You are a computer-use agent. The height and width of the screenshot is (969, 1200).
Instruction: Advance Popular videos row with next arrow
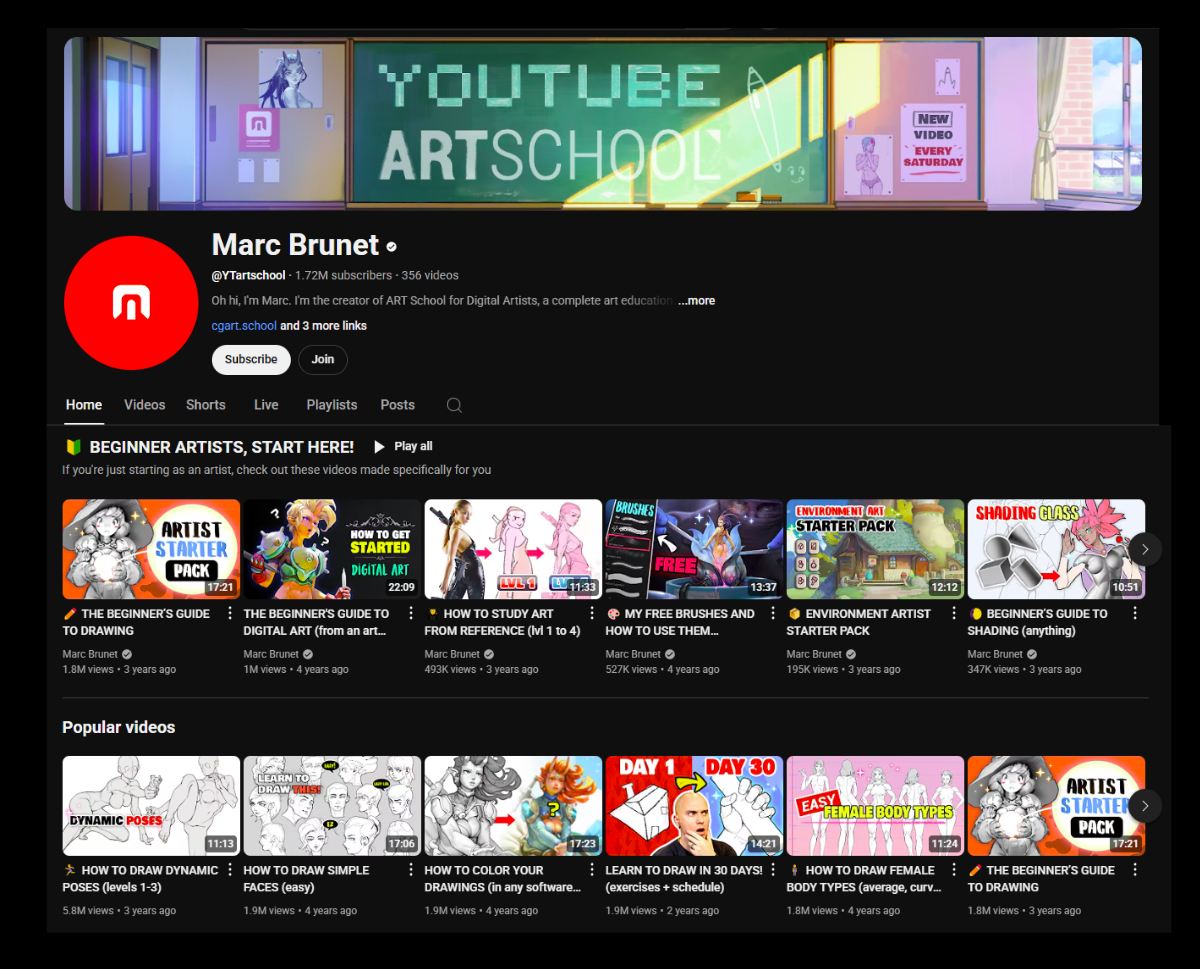pyautogui.click(x=1145, y=806)
